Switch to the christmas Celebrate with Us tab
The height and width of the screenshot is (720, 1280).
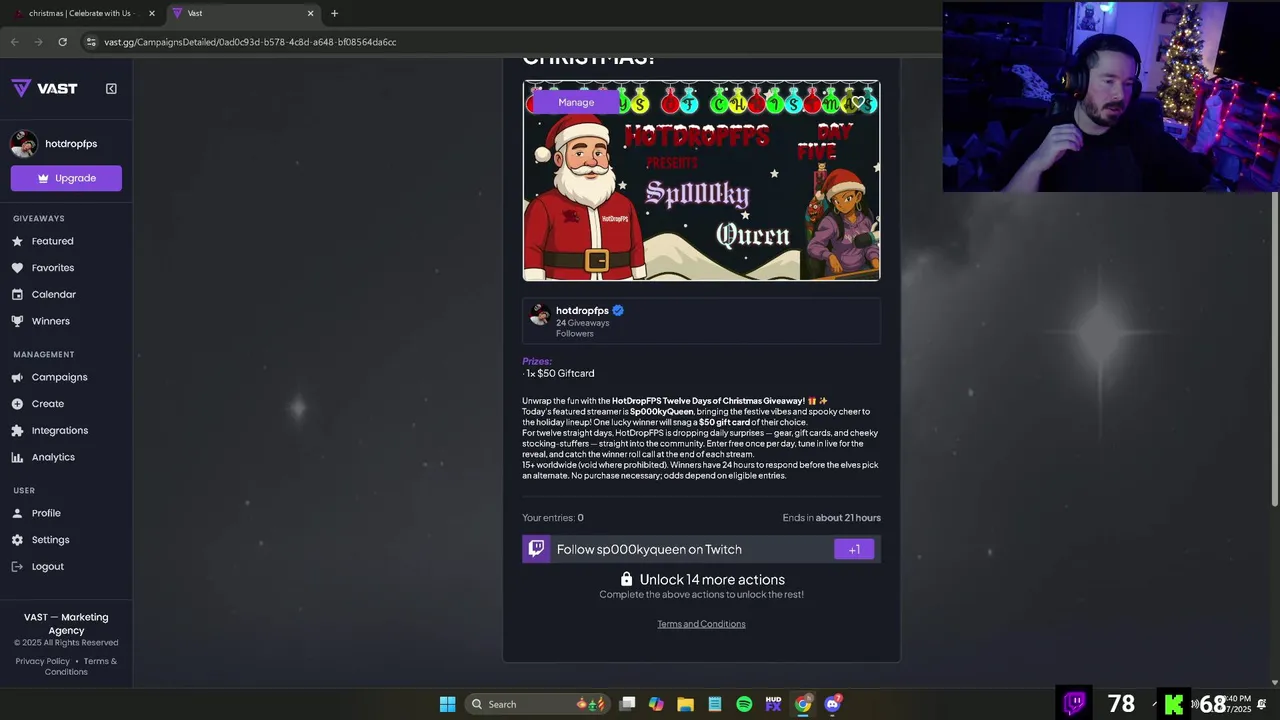click(80, 13)
